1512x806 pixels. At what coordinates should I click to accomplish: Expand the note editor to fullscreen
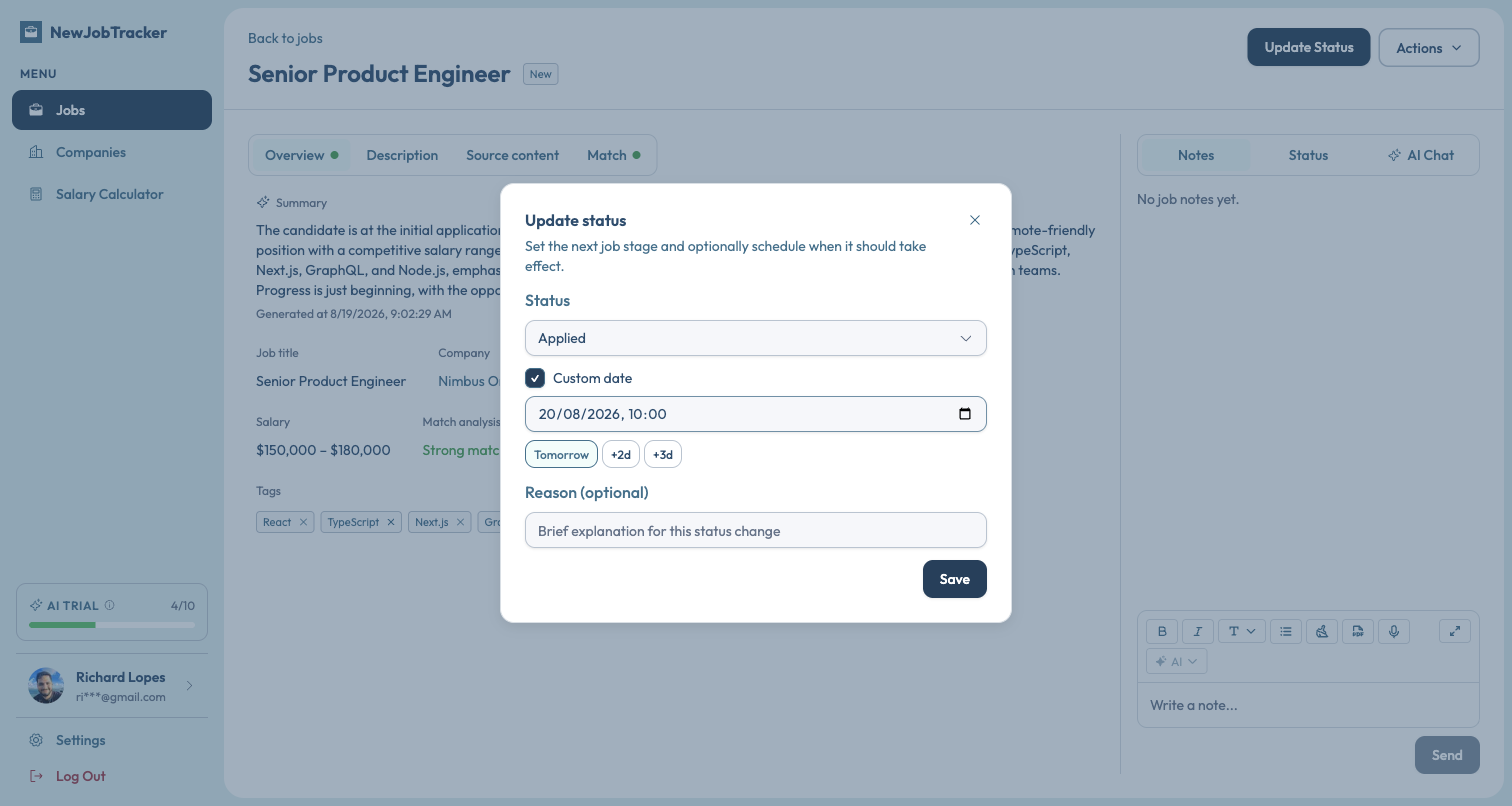tap(1455, 631)
